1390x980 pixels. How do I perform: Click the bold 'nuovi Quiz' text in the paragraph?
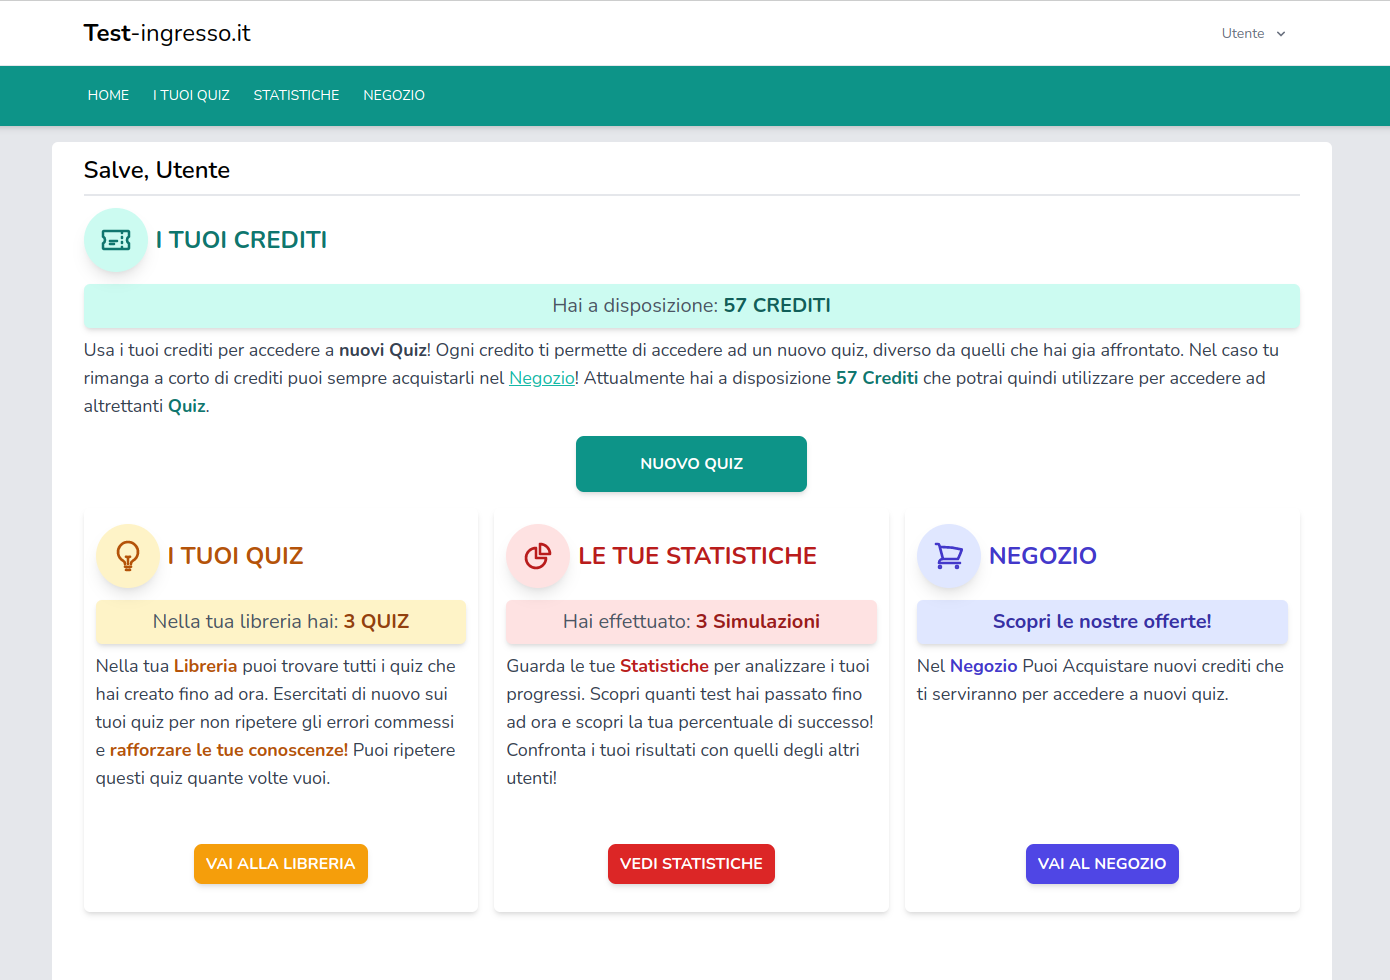click(383, 350)
